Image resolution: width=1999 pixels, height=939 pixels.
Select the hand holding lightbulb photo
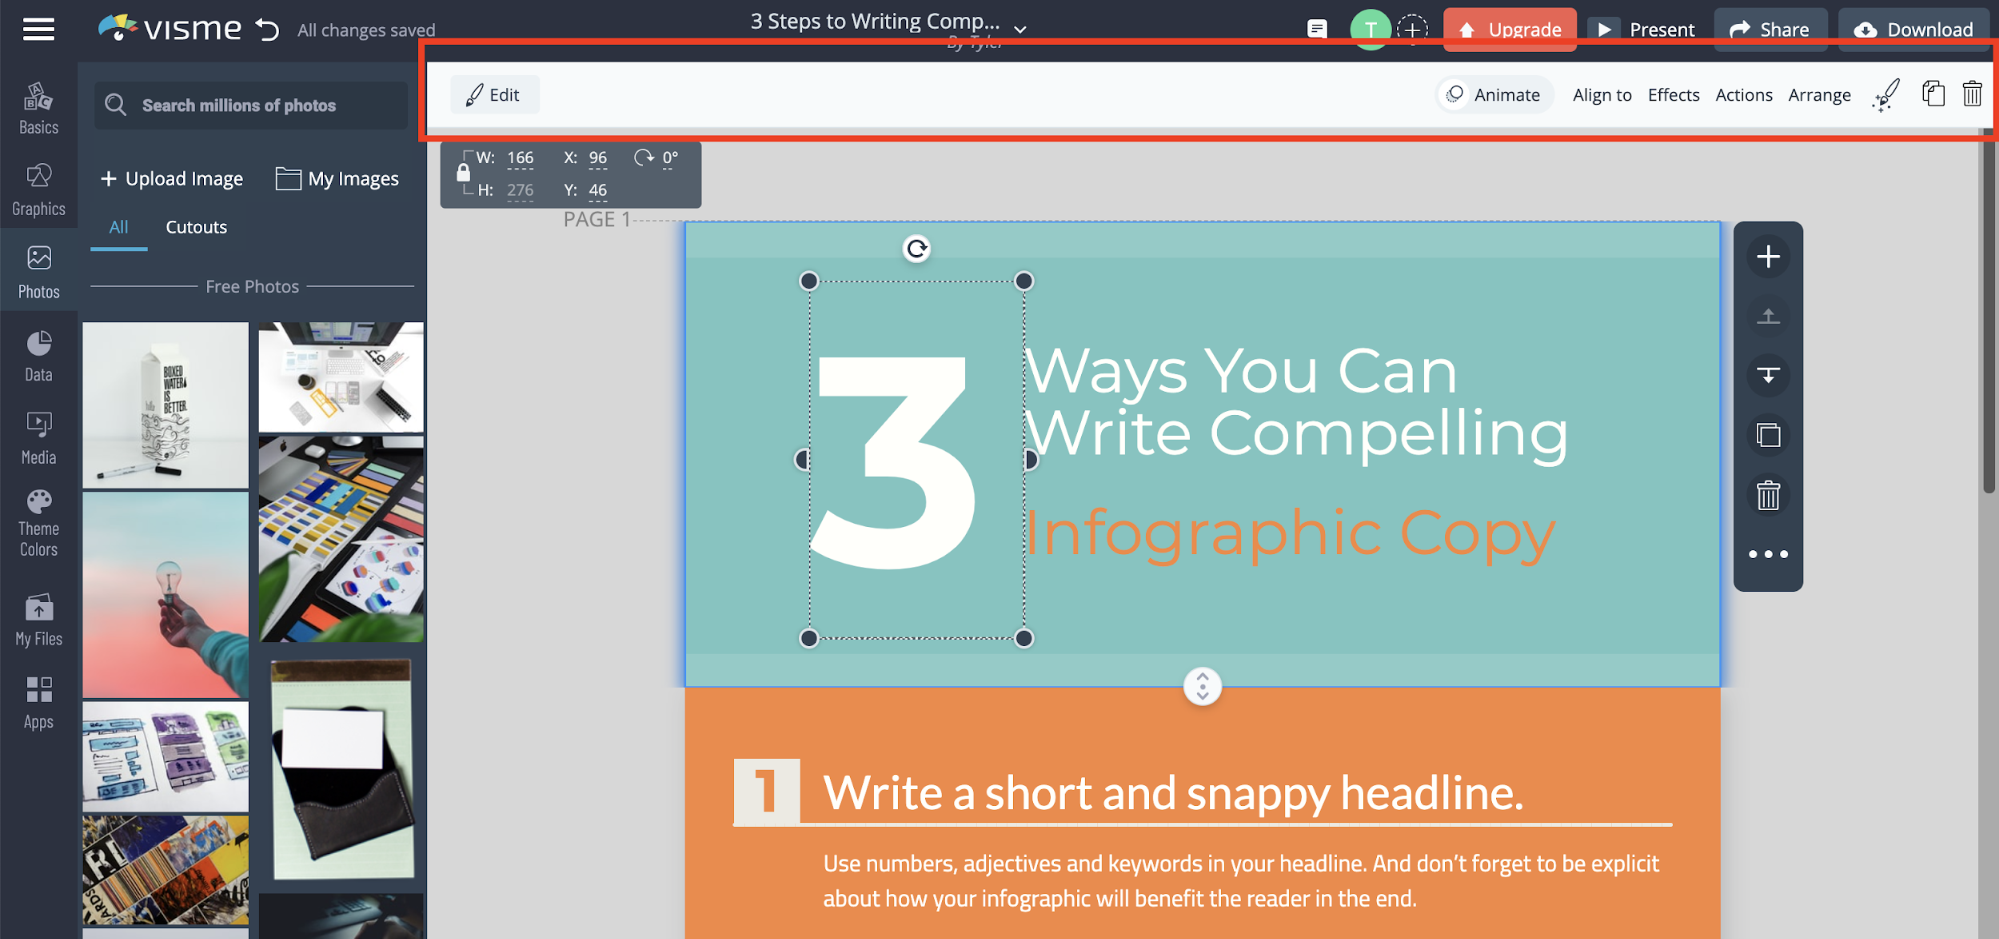click(x=165, y=595)
